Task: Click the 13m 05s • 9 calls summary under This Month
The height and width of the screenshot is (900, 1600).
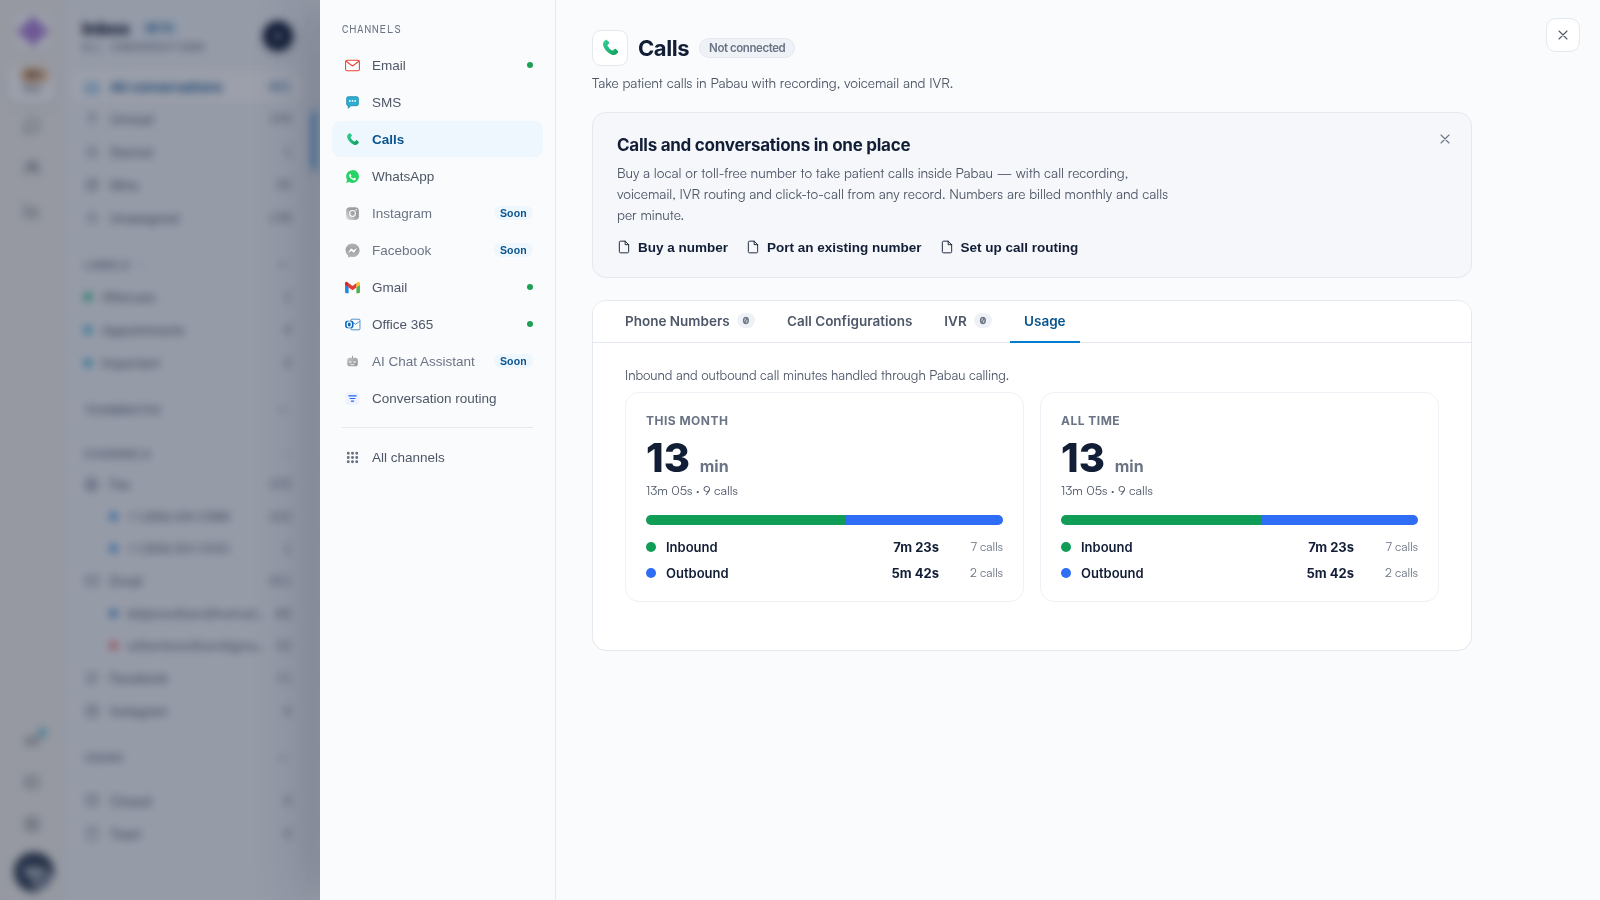Action: coord(692,491)
